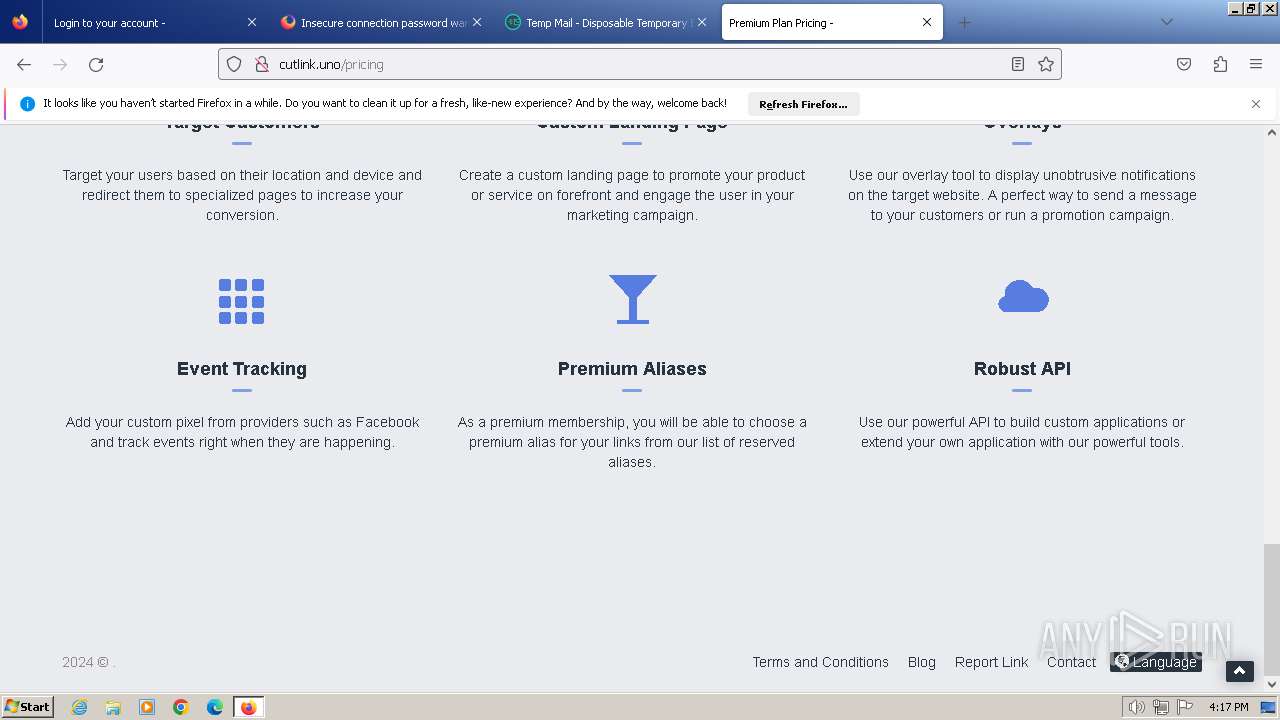Click the Robust API cloud icon
Screen dimensions: 1280x720
[x=1023, y=297]
